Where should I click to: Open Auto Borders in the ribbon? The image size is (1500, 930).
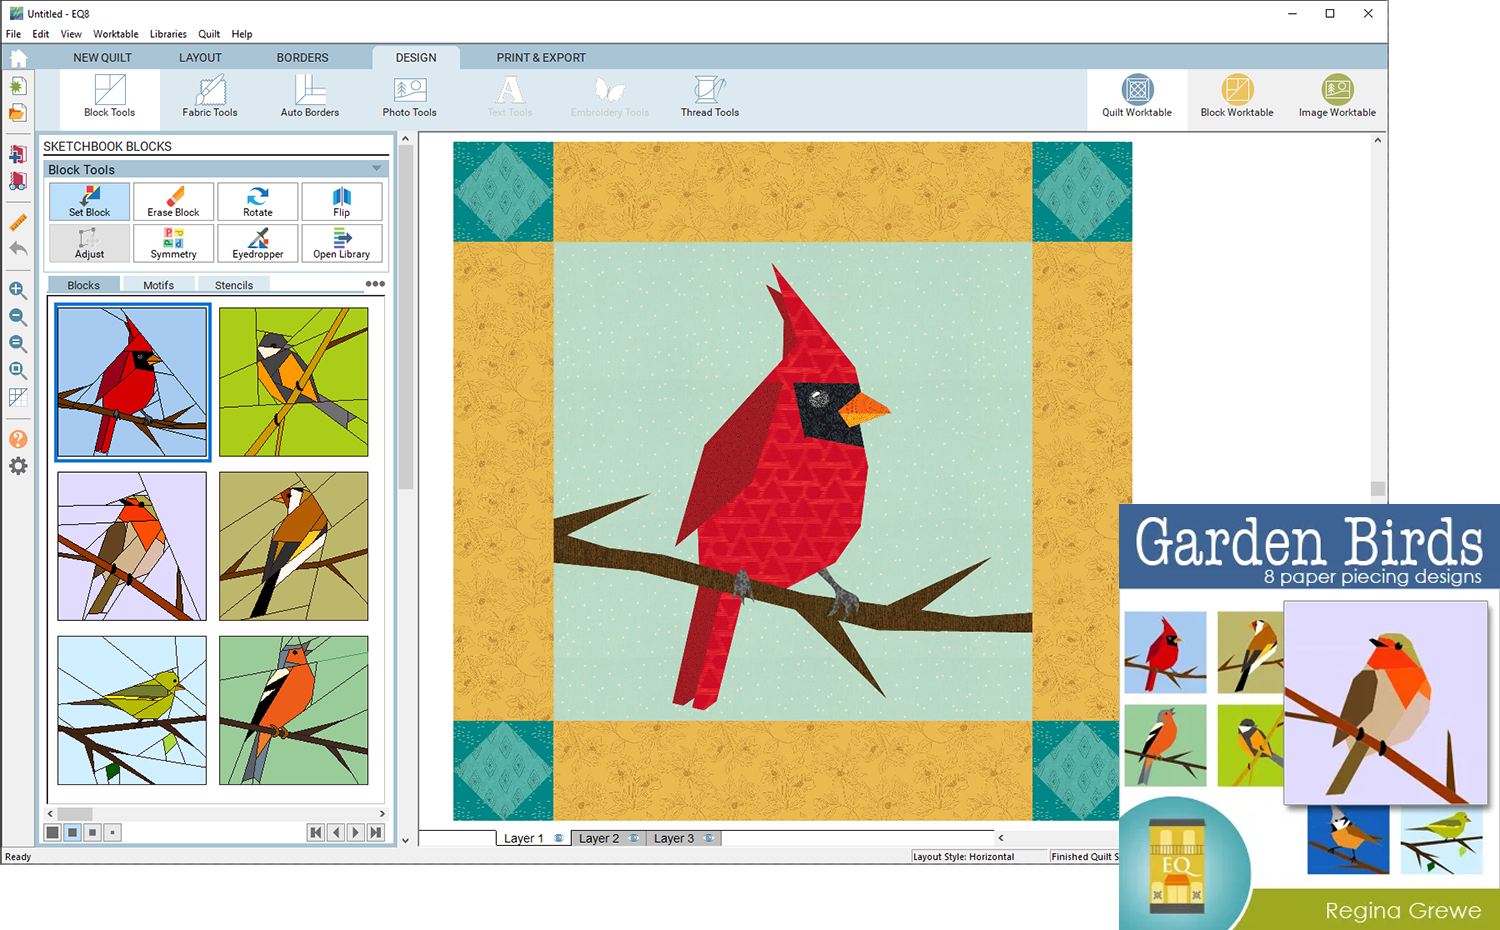click(310, 97)
